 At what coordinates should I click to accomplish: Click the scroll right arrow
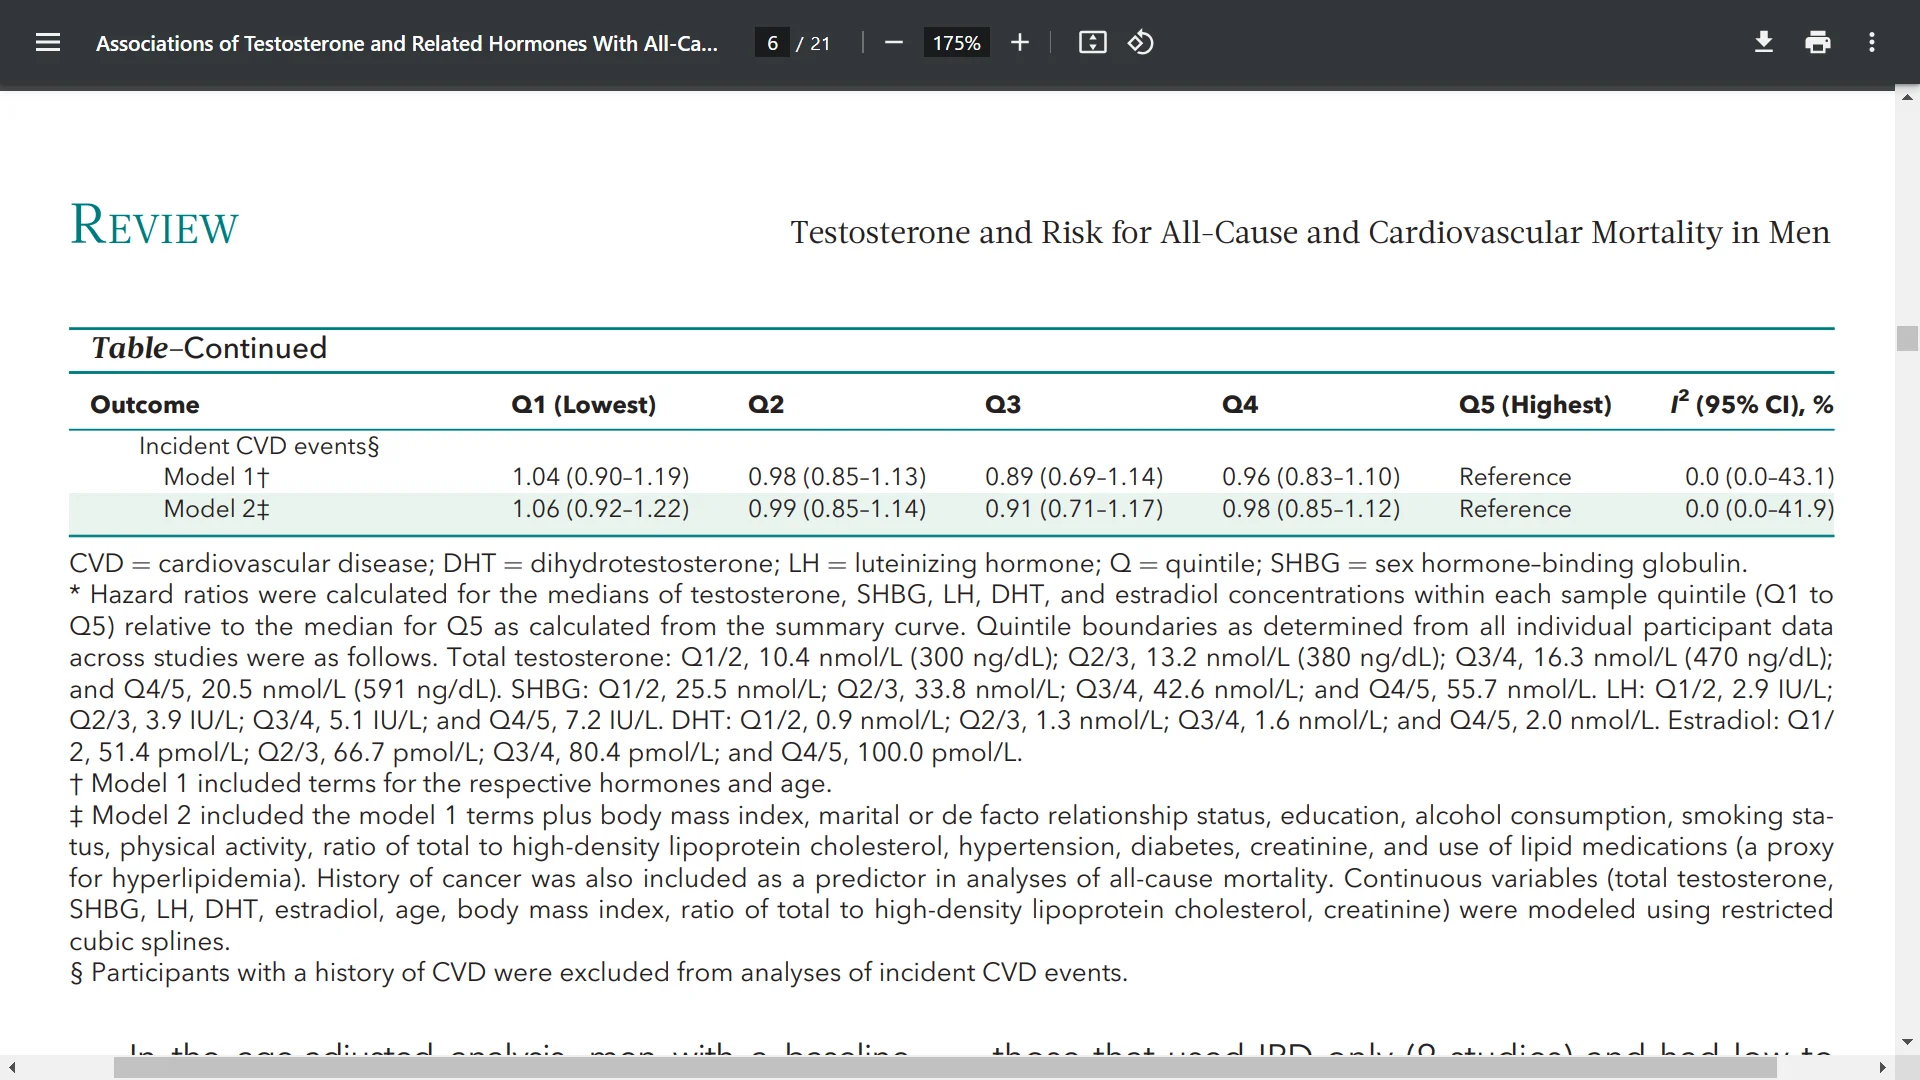pos(1883,1068)
